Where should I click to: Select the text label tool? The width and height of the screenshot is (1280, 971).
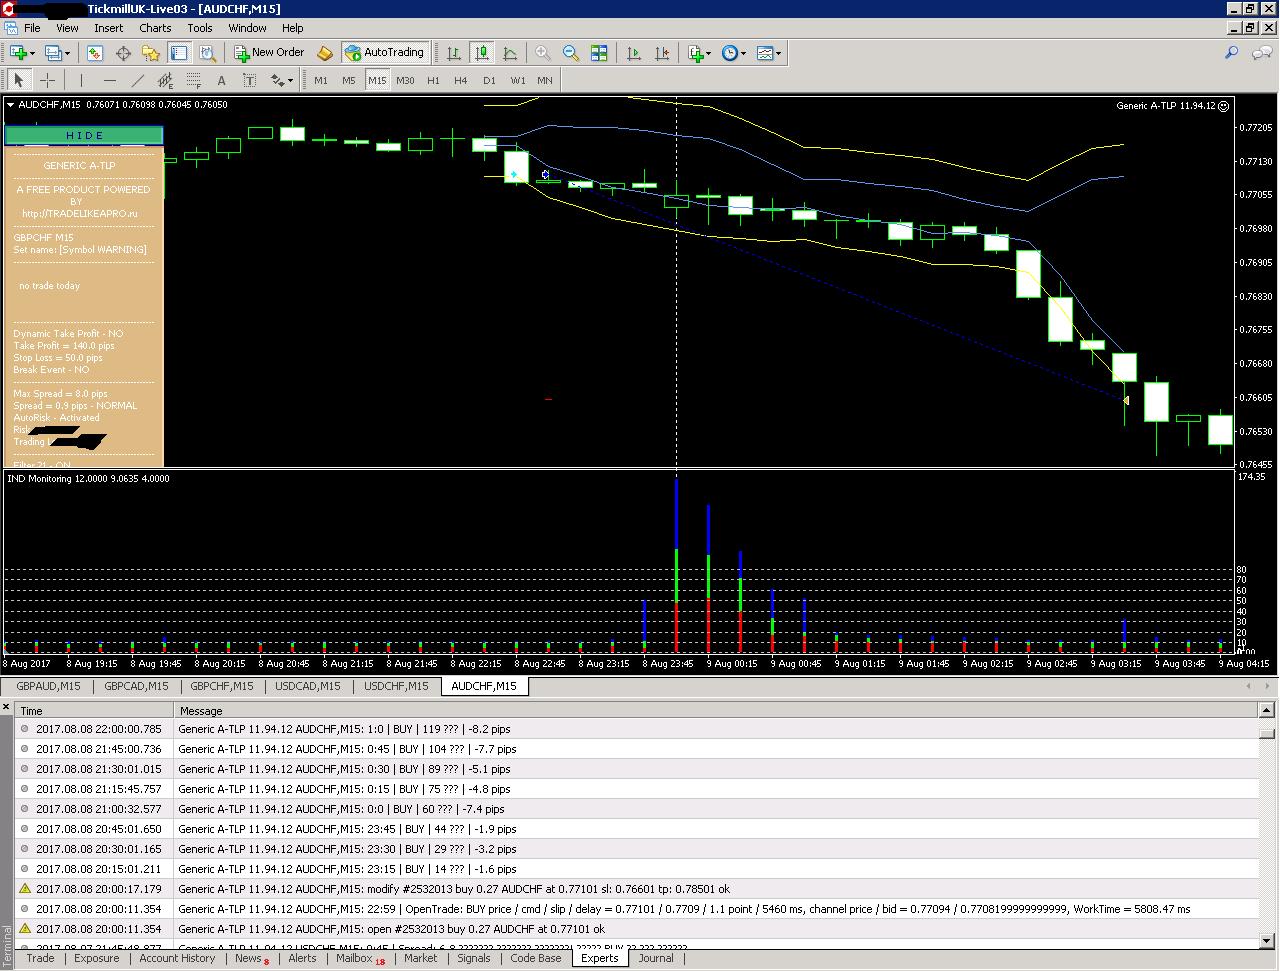click(x=221, y=80)
